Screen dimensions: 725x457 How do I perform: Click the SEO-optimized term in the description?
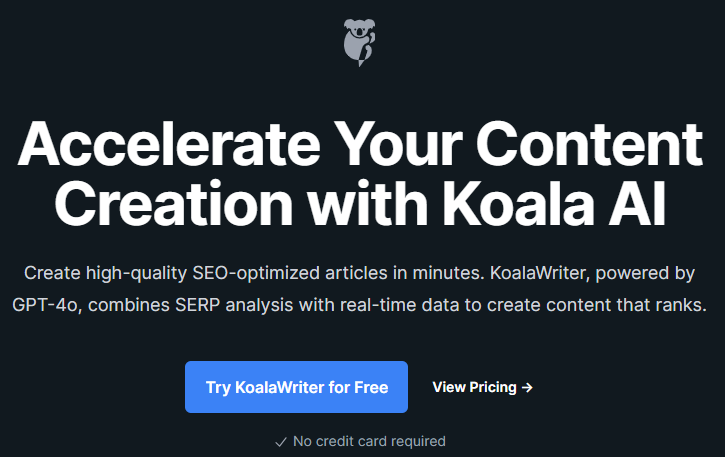tap(256, 273)
